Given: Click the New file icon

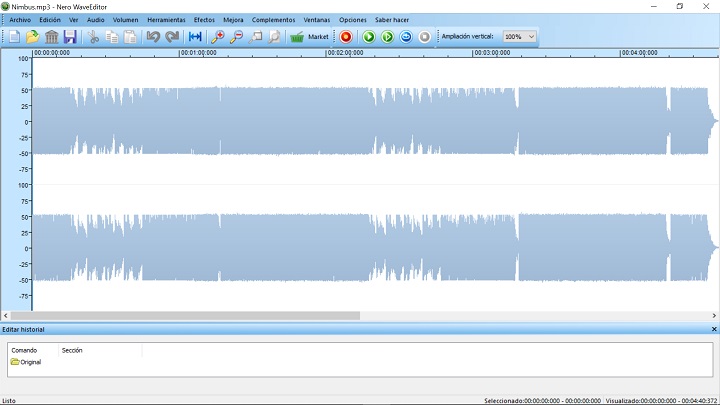Looking at the screenshot, I should coord(14,37).
